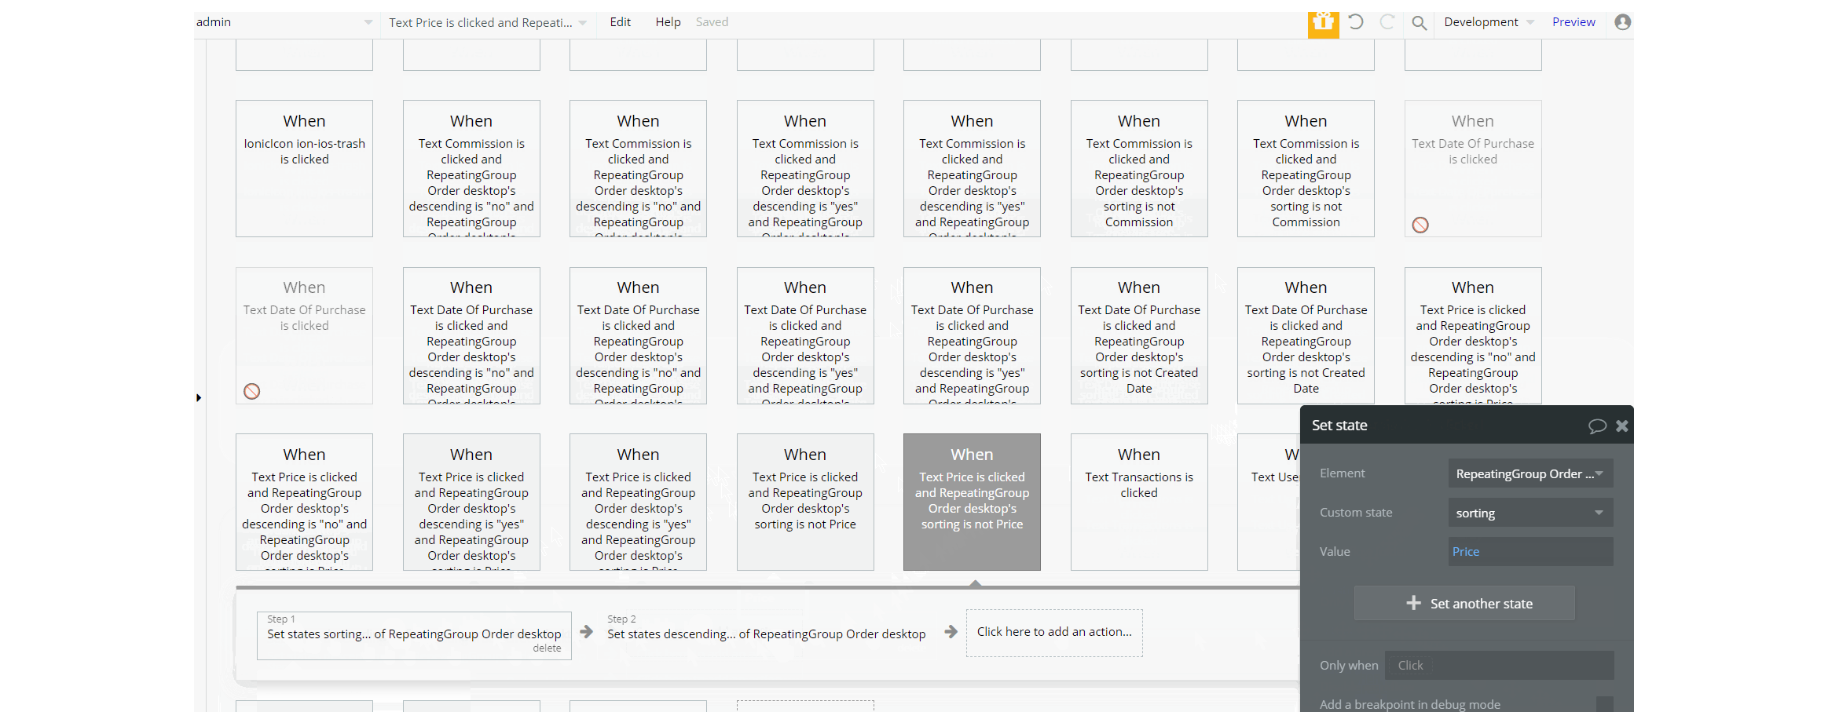Click the Click here to add an action box
This screenshot has height=718, width=1830.
pos(1054,632)
